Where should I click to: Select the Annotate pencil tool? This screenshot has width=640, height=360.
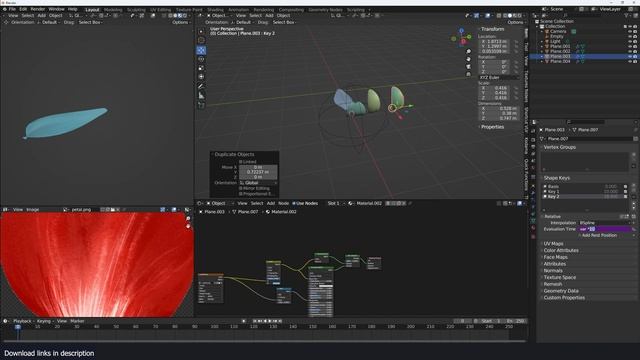(x=201, y=86)
